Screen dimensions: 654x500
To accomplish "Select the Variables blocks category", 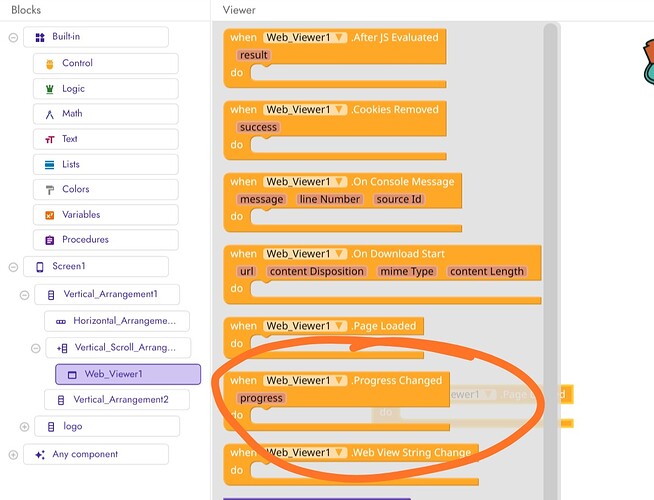I will [x=106, y=215].
